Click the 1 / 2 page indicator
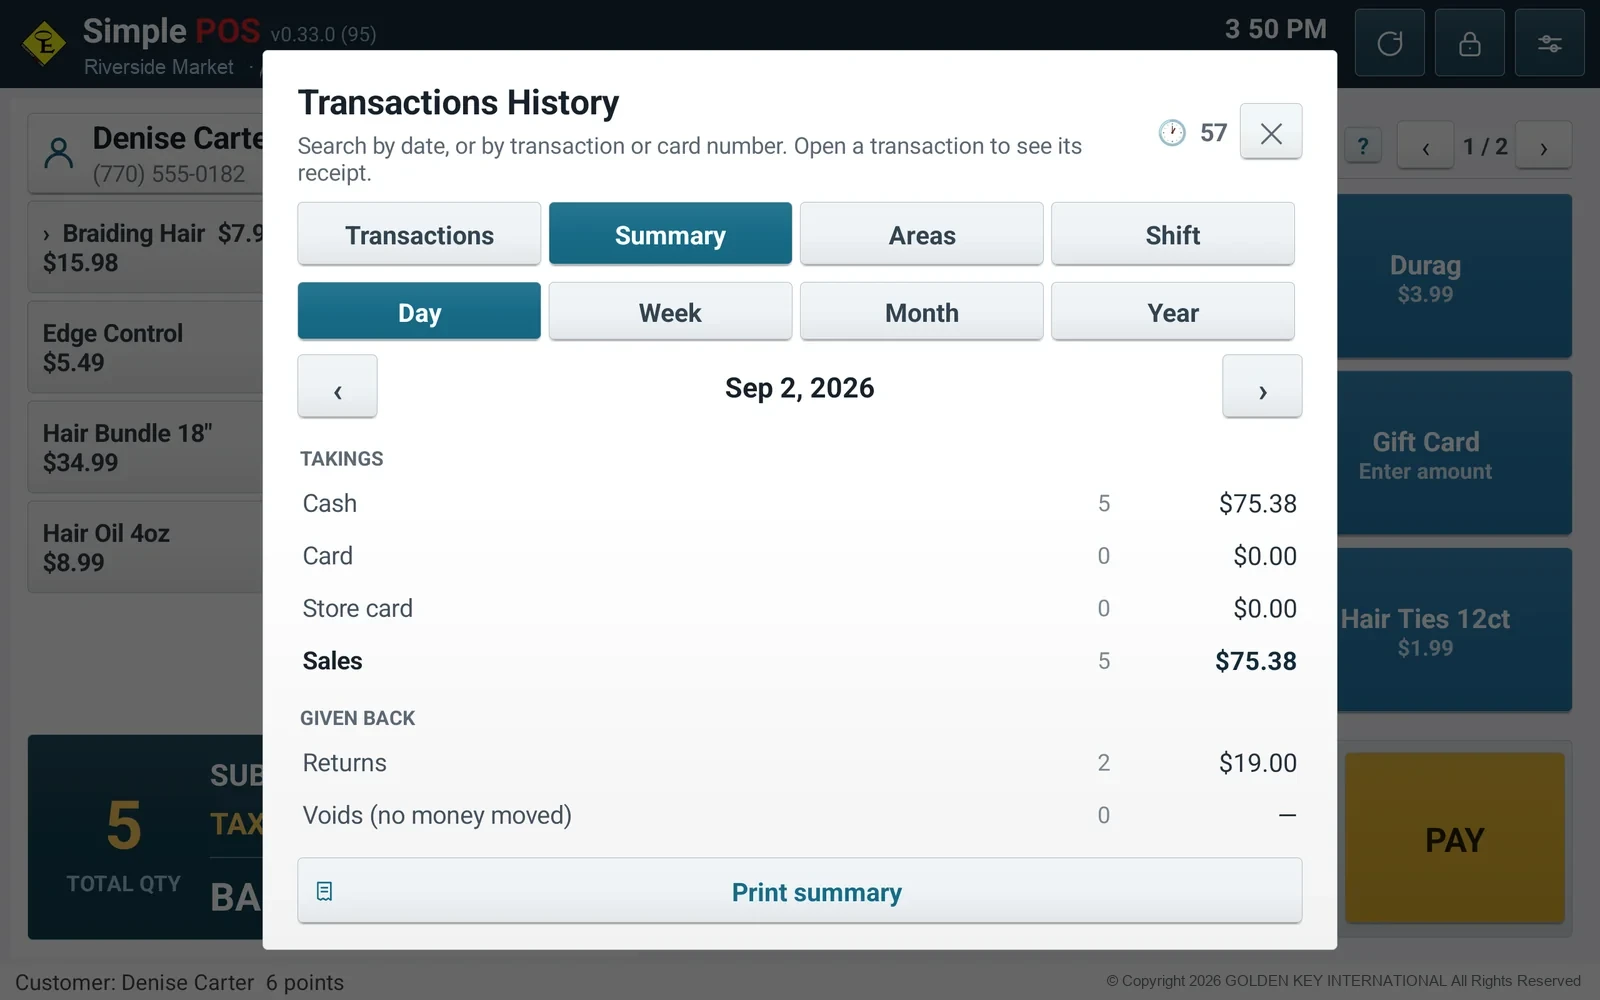This screenshot has width=1600, height=1000. [x=1484, y=147]
